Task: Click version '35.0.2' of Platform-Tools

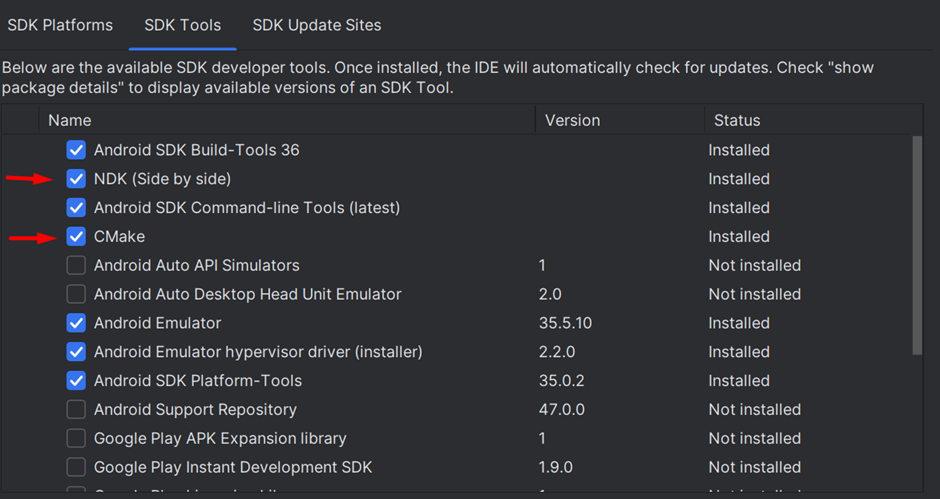Action: pos(562,380)
